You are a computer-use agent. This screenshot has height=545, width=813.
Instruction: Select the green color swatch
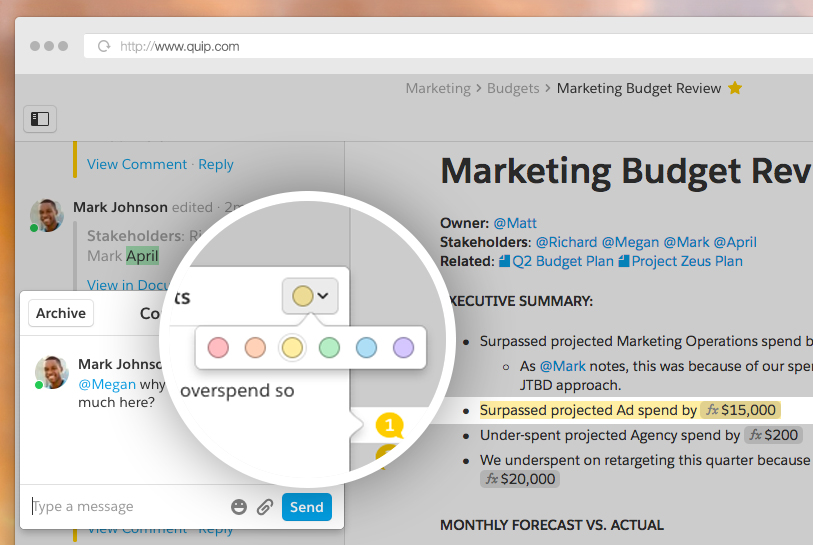click(329, 347)
